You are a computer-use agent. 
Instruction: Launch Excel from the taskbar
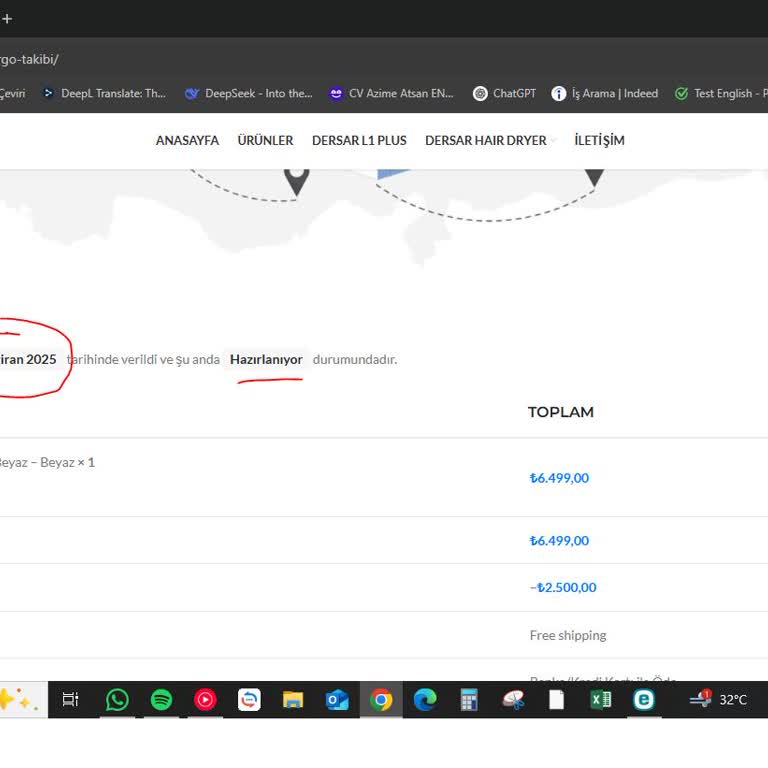pyautogui.click(x=601, y=700)
